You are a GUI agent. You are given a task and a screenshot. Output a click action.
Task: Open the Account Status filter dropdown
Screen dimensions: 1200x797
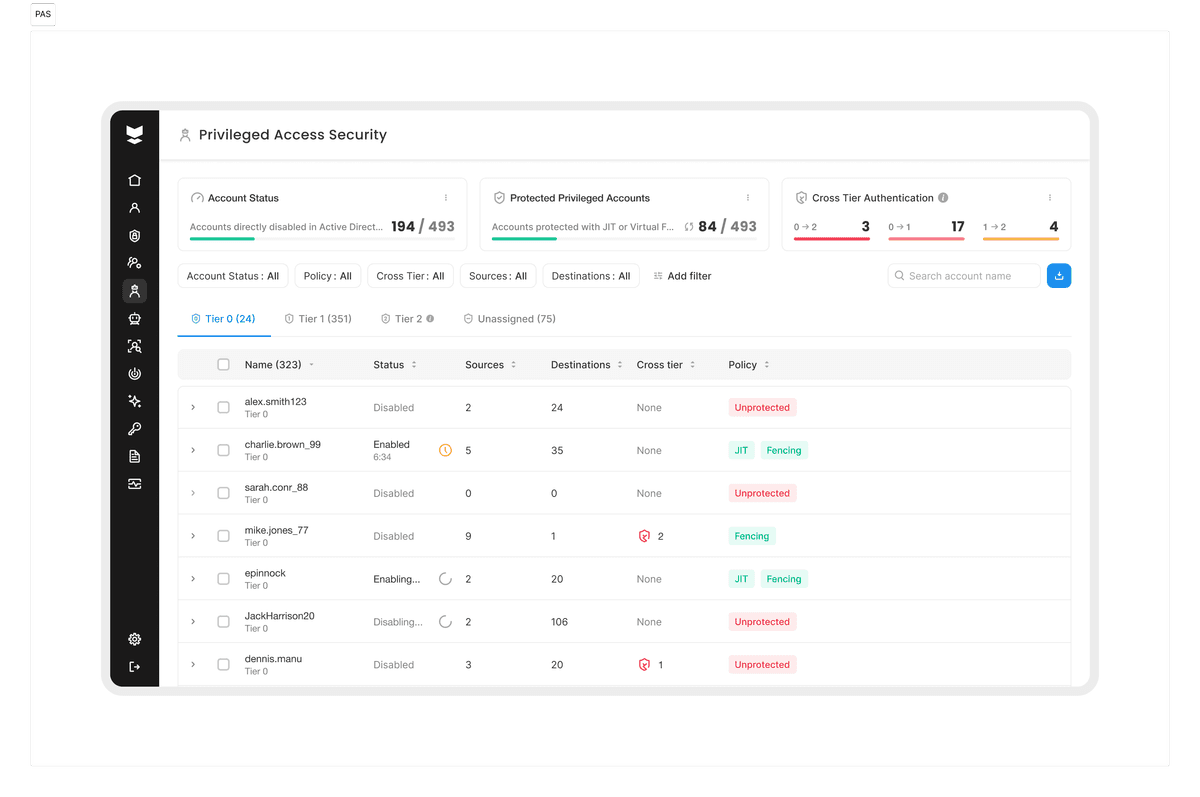point(233,276)
